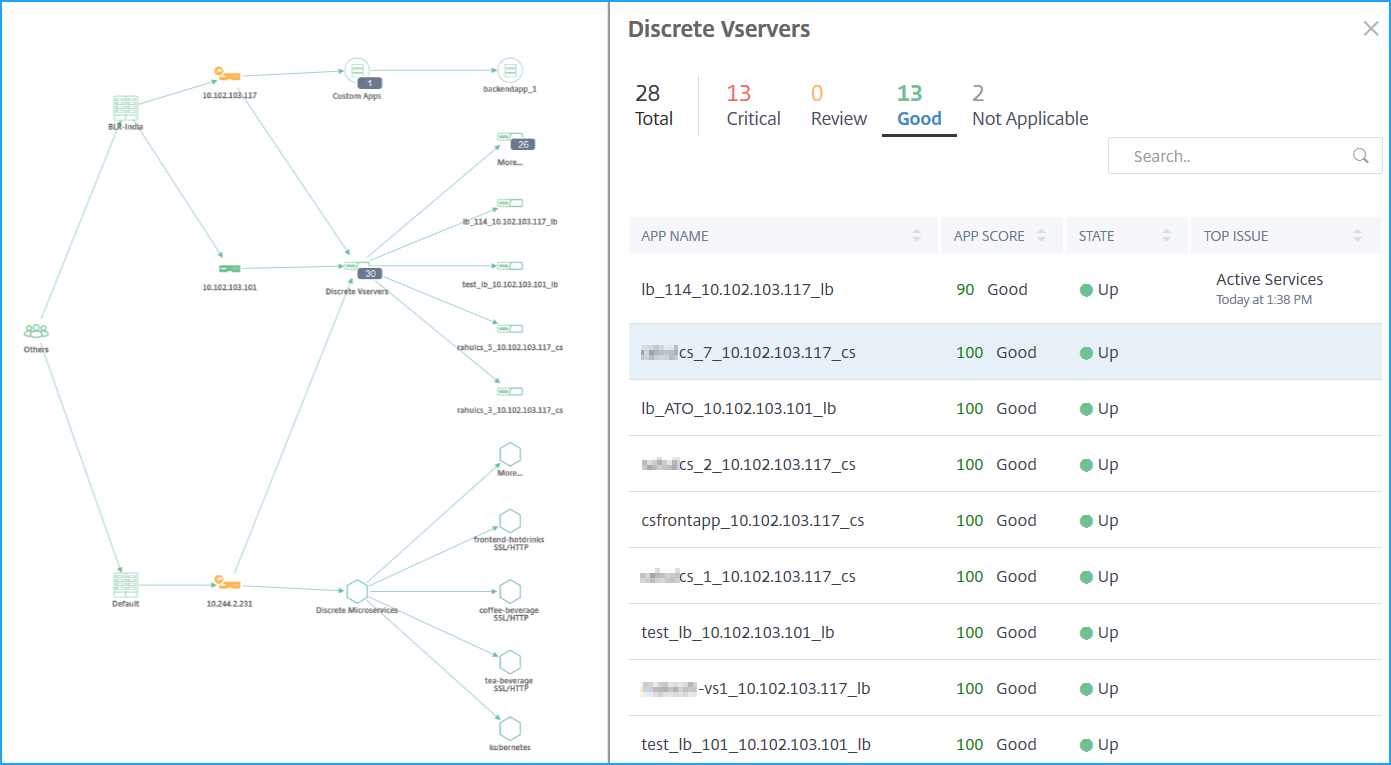Click the 10.244.2.231 instance node icon
Image resolution: width=1391 pixels, height=765 pixels.
[x=226, y=584]
